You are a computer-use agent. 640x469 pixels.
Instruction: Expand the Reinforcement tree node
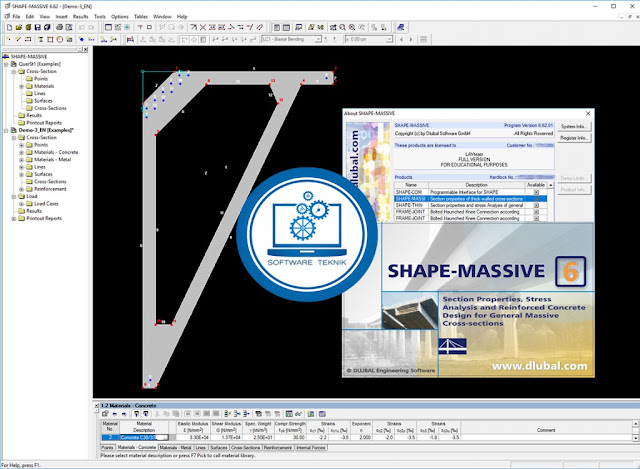pyautogui.click(x=22, y=189)
